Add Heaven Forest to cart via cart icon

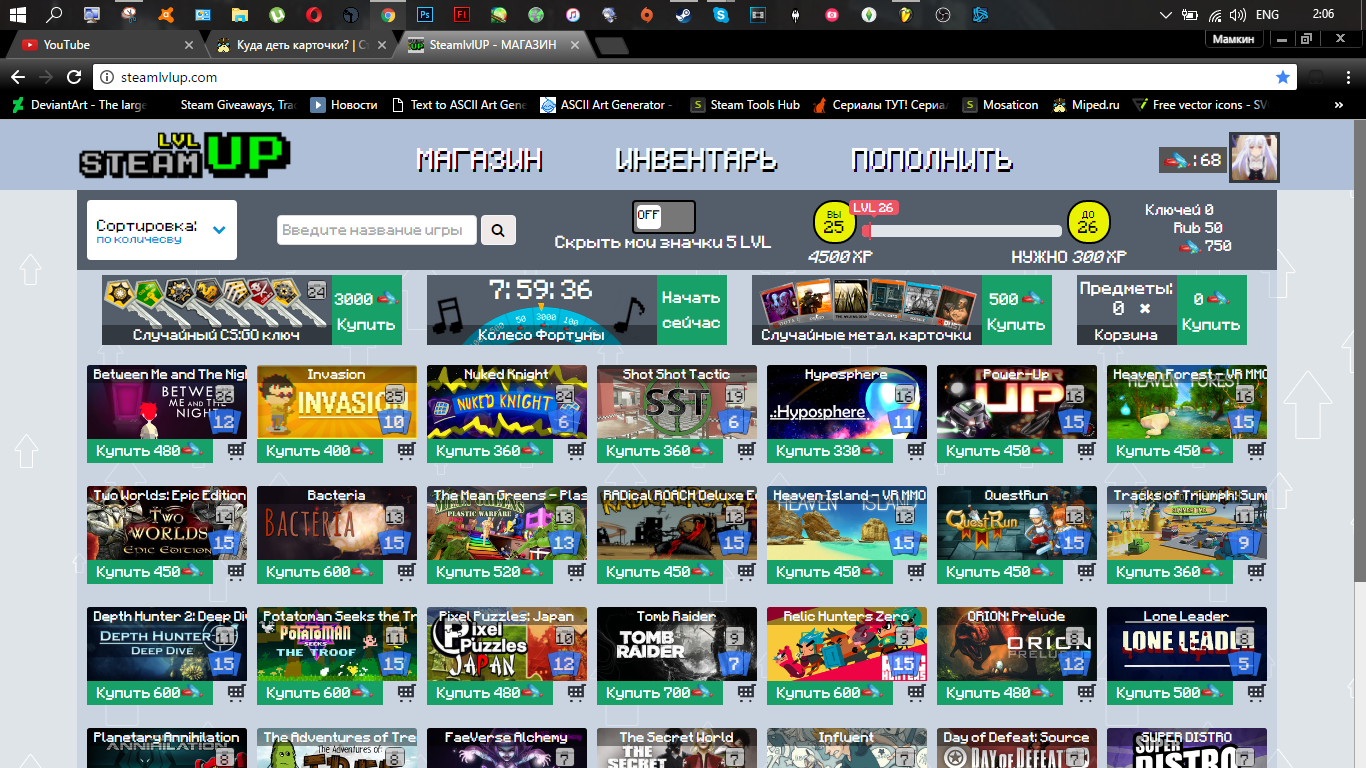1256,451
